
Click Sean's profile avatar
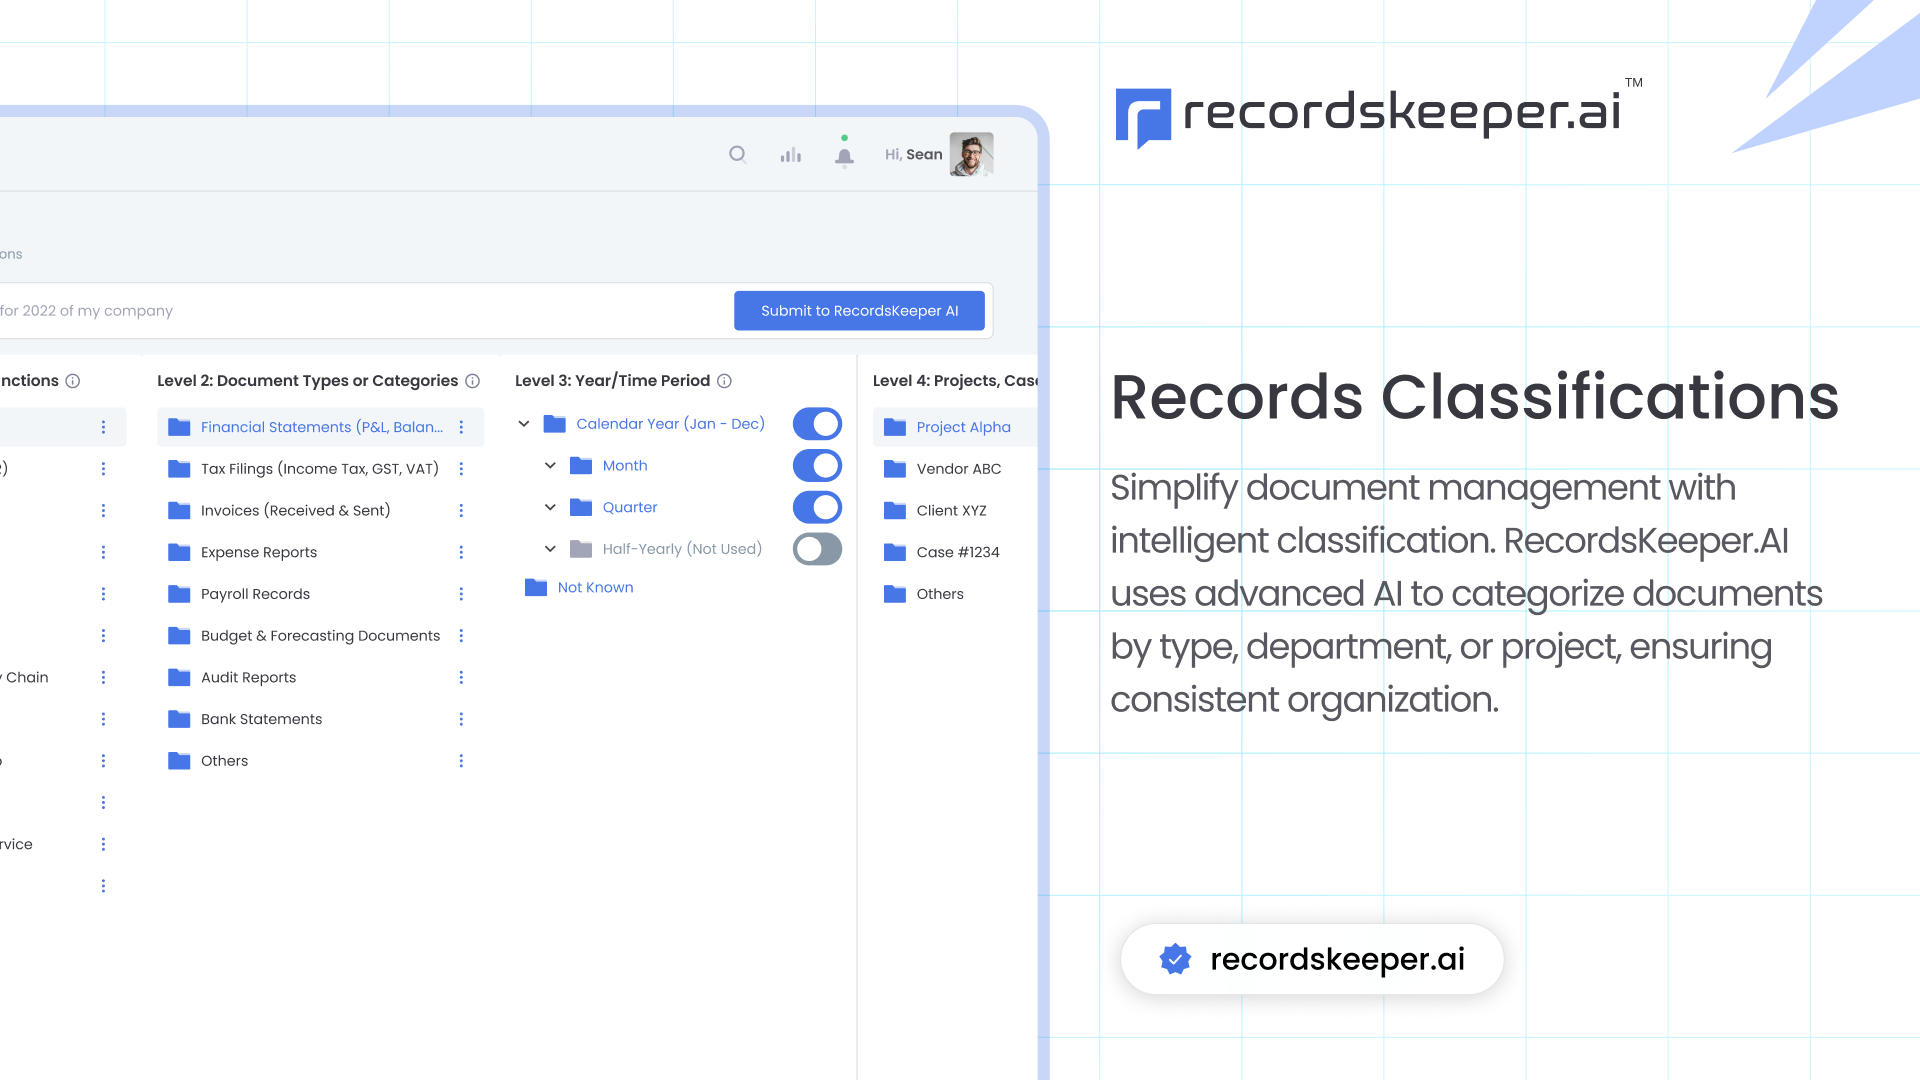(971, 155)
